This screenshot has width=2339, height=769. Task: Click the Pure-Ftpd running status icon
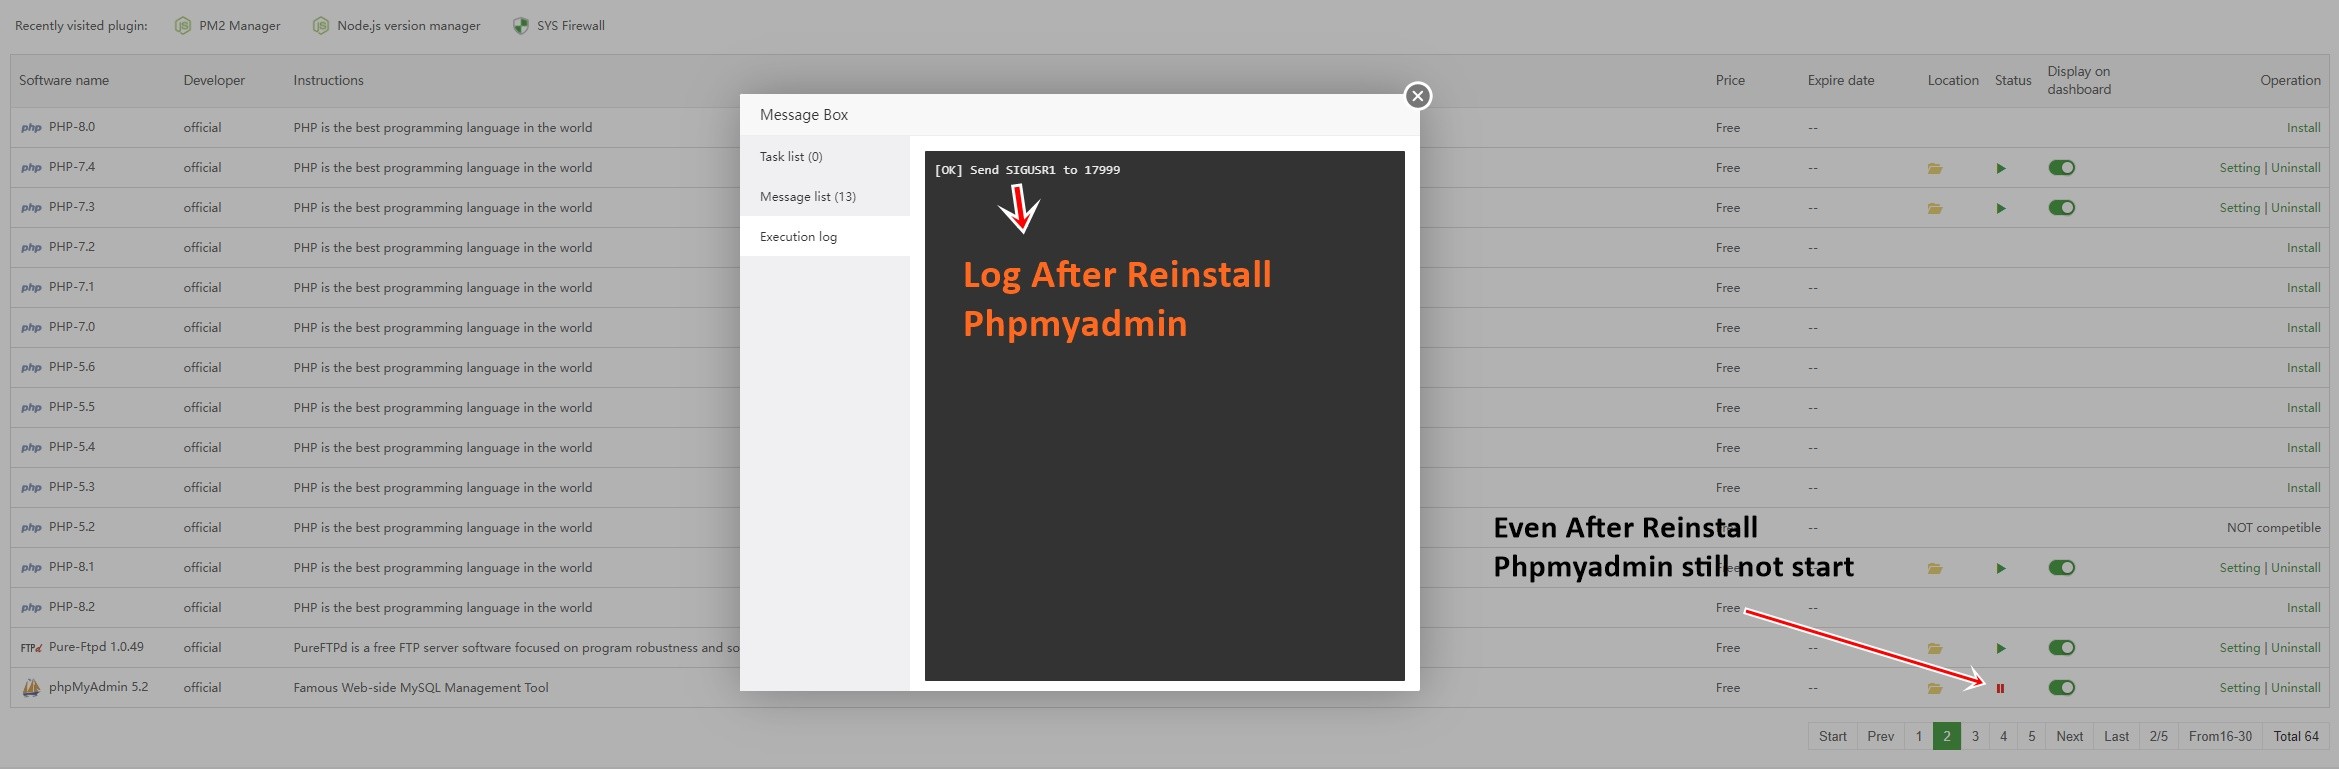pyautogui.click(x=2001, y=648)
